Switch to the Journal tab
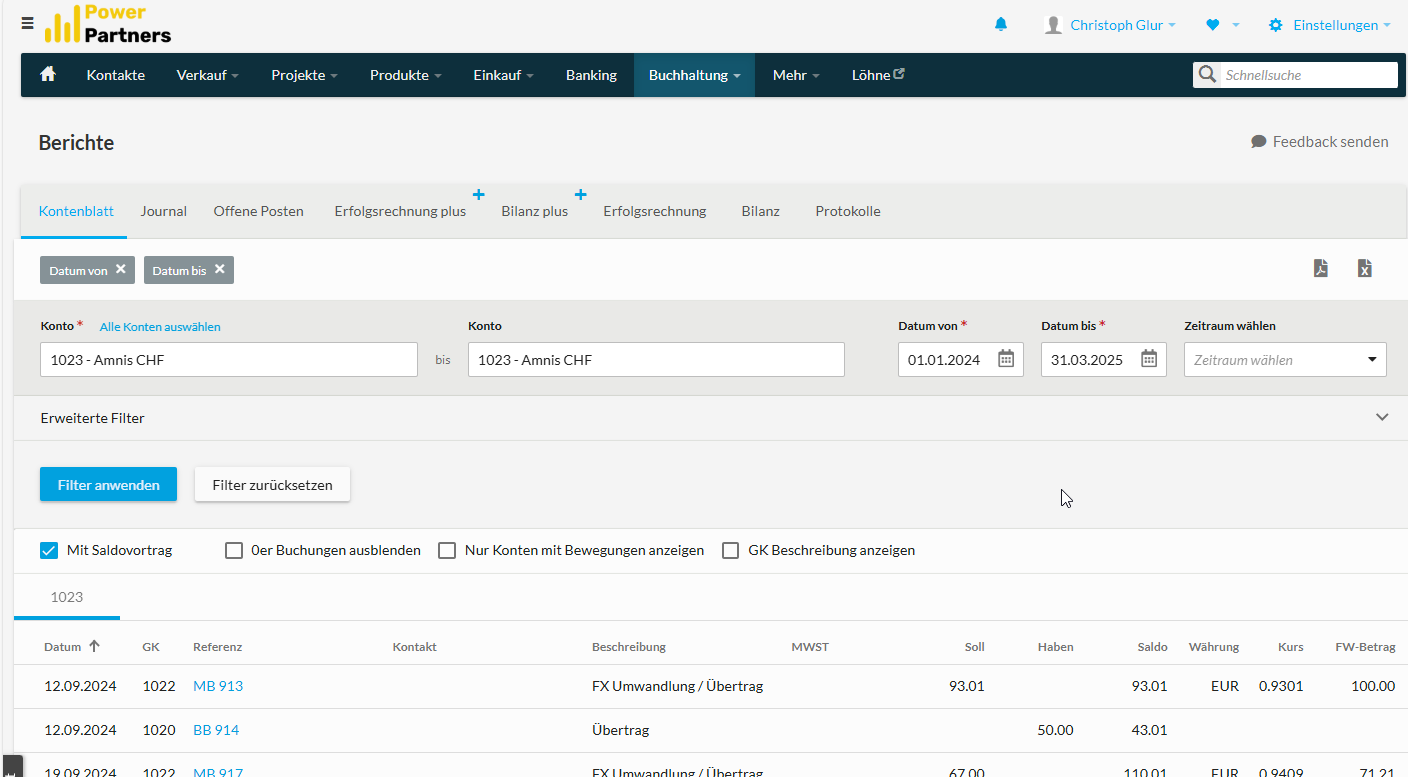The image size is (1408, 777). pyautogui.click(x=164, y=211)
